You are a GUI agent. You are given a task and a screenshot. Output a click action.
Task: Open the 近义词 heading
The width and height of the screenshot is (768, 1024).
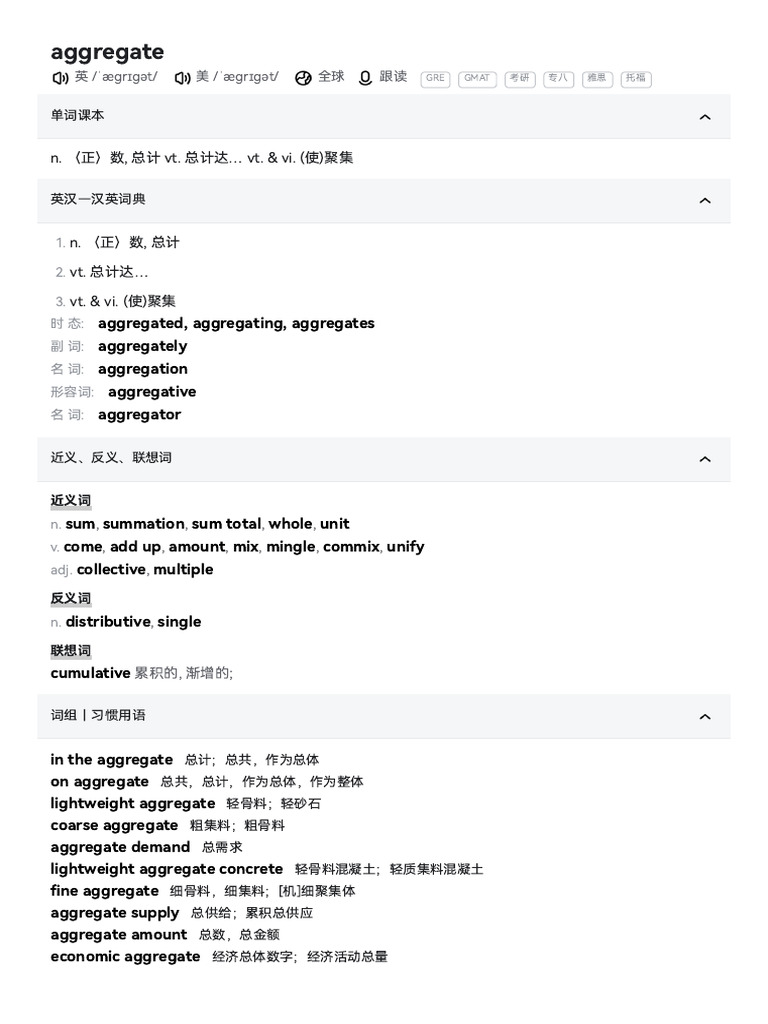[71, 501]
